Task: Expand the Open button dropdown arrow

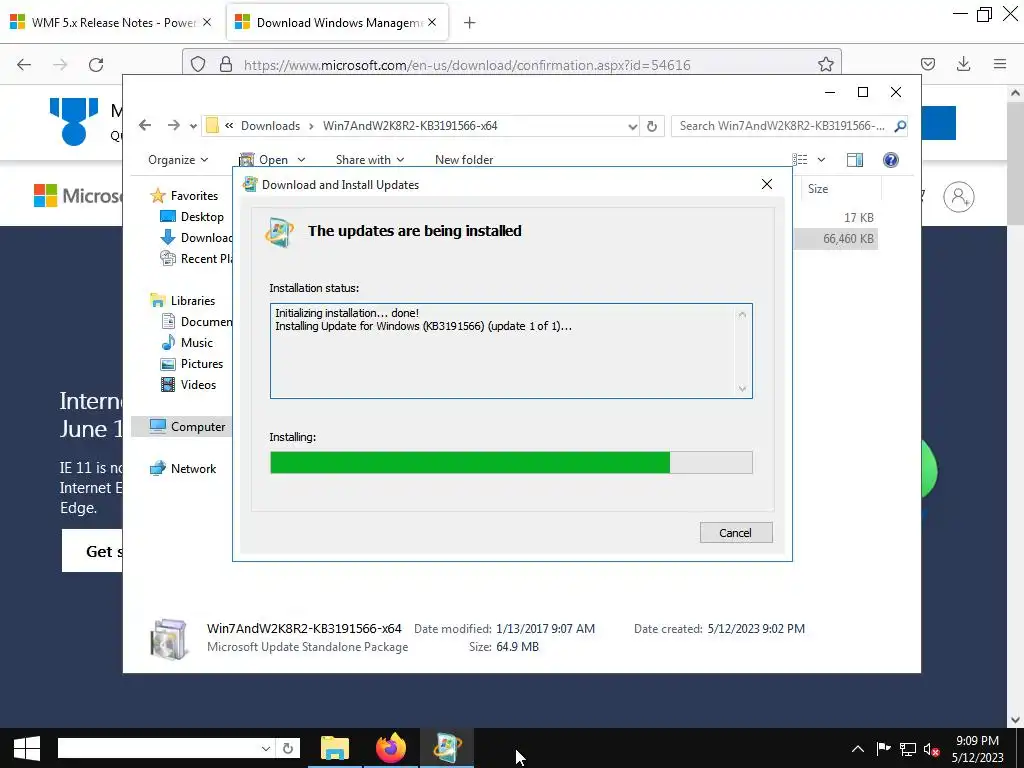Action: coord(301,160)
